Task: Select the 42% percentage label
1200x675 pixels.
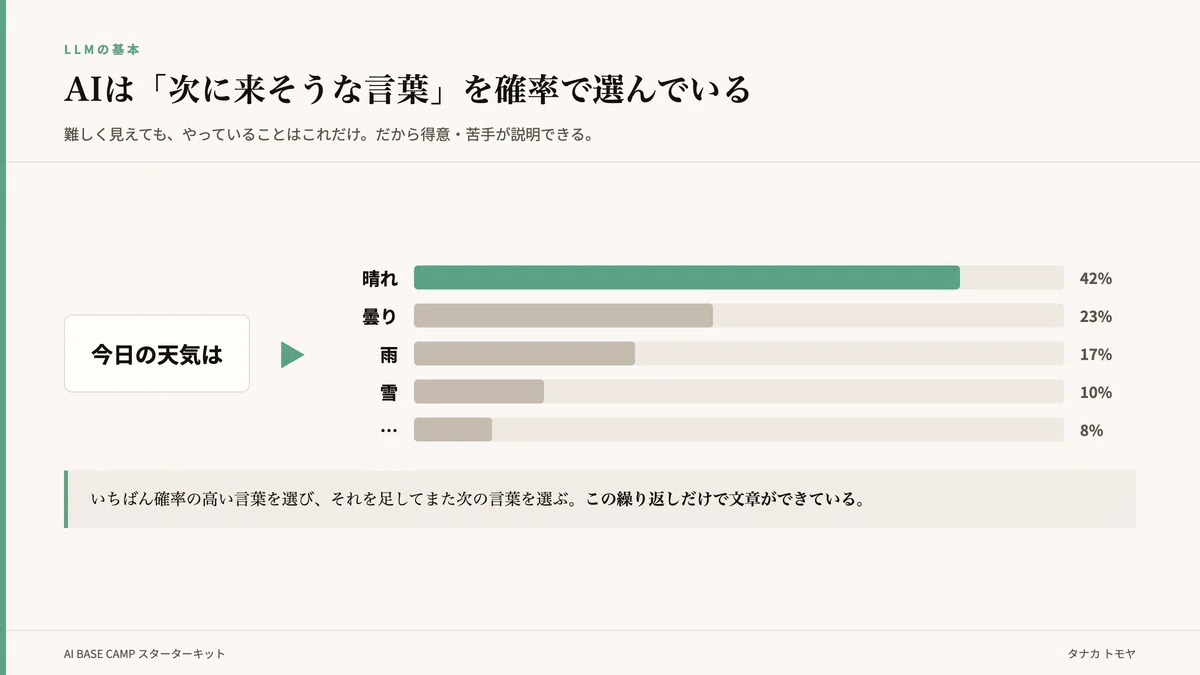Action: click(x=1096, y=278)
